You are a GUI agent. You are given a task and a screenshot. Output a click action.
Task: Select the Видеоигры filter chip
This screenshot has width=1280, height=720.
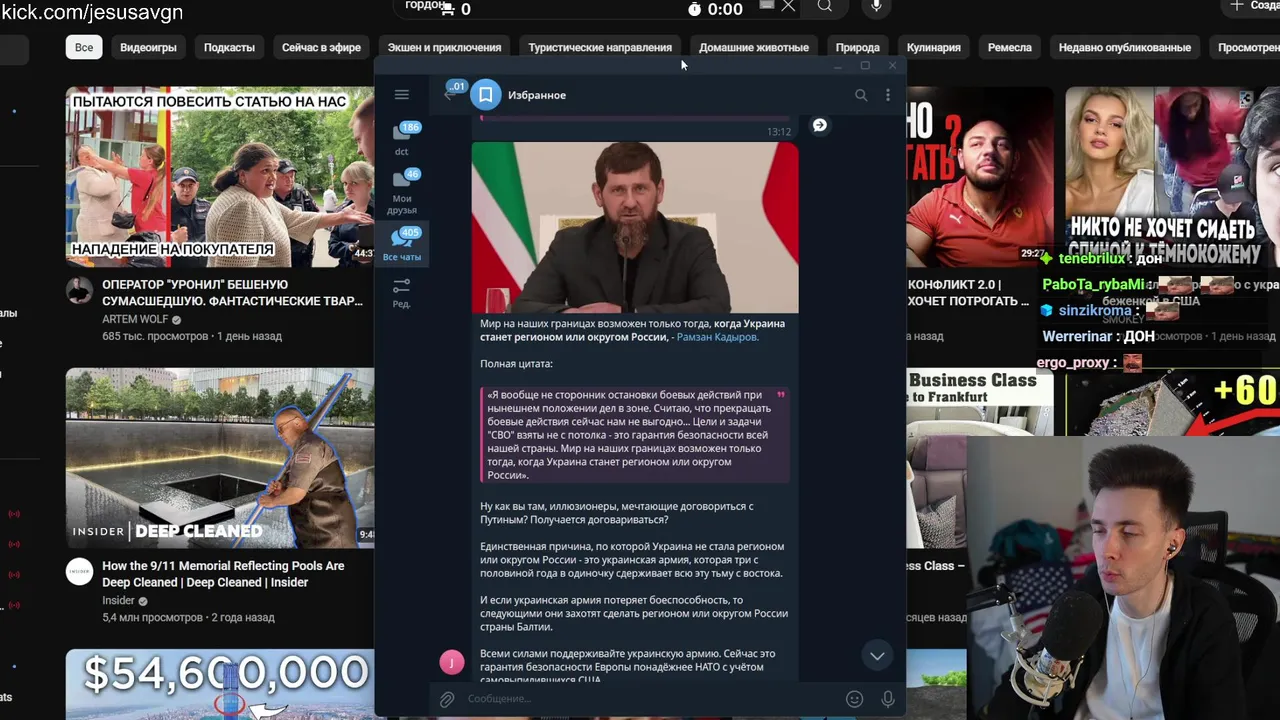[148, 47]
